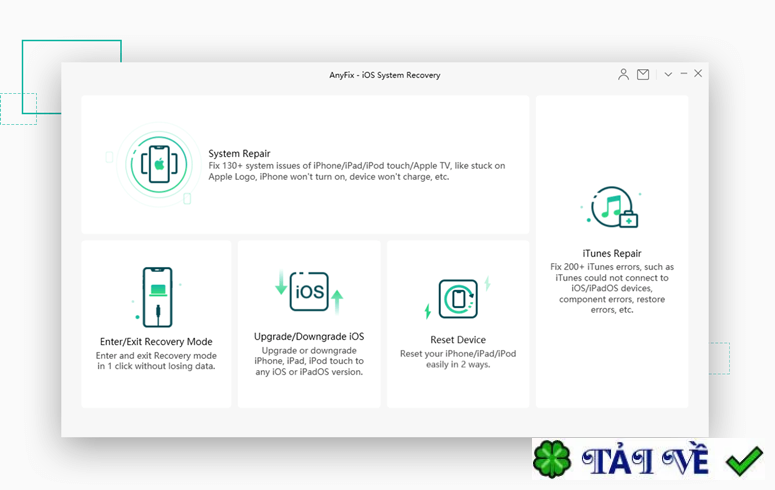Screen dimensions: 775x490
Task: Open the user account profile icon
Action: [x=623, y=74]
